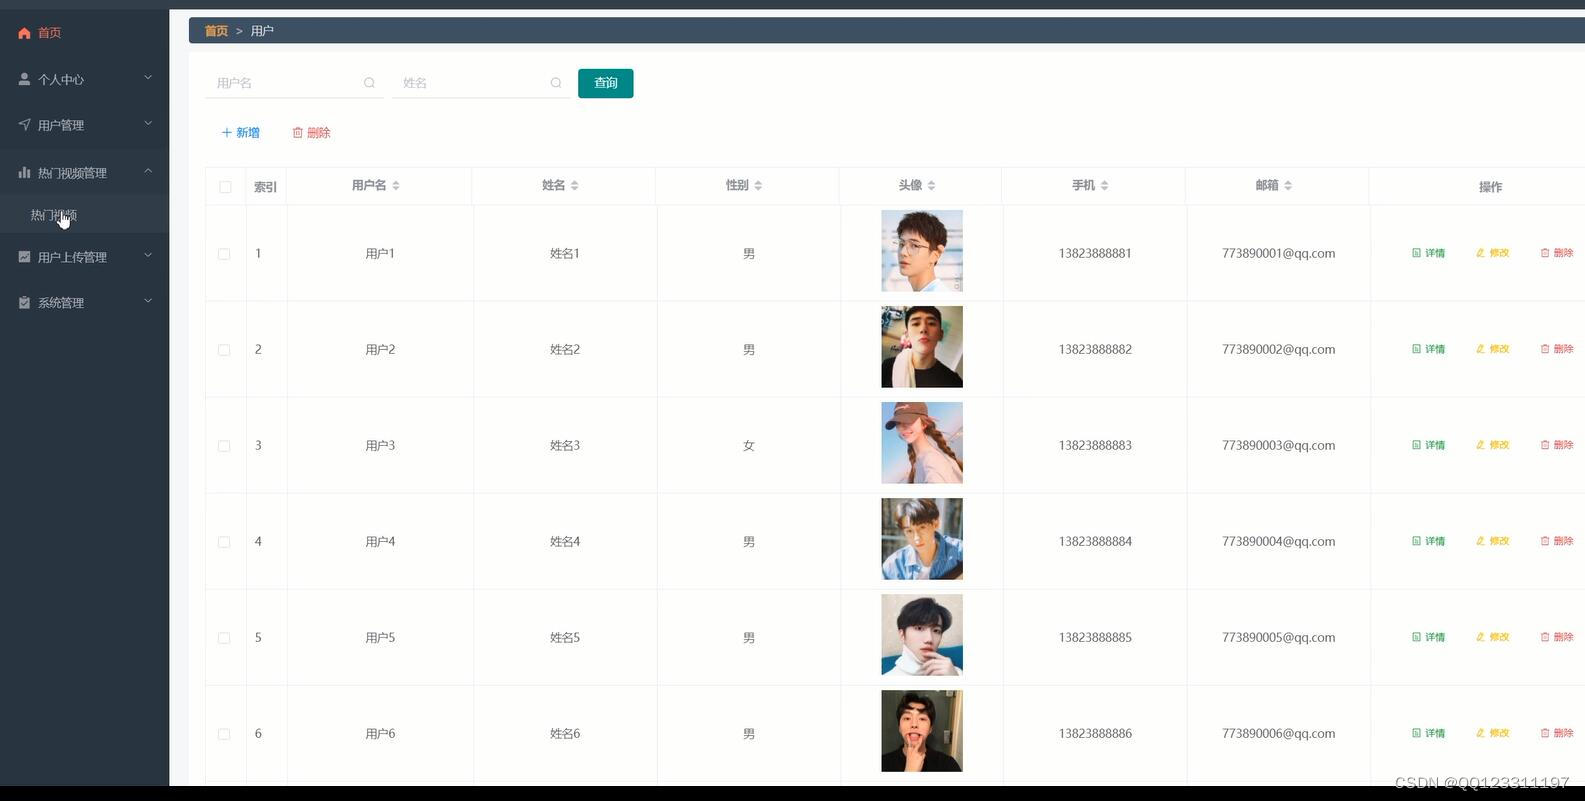Click 删除 for 用户3 row

point(1557,445)
